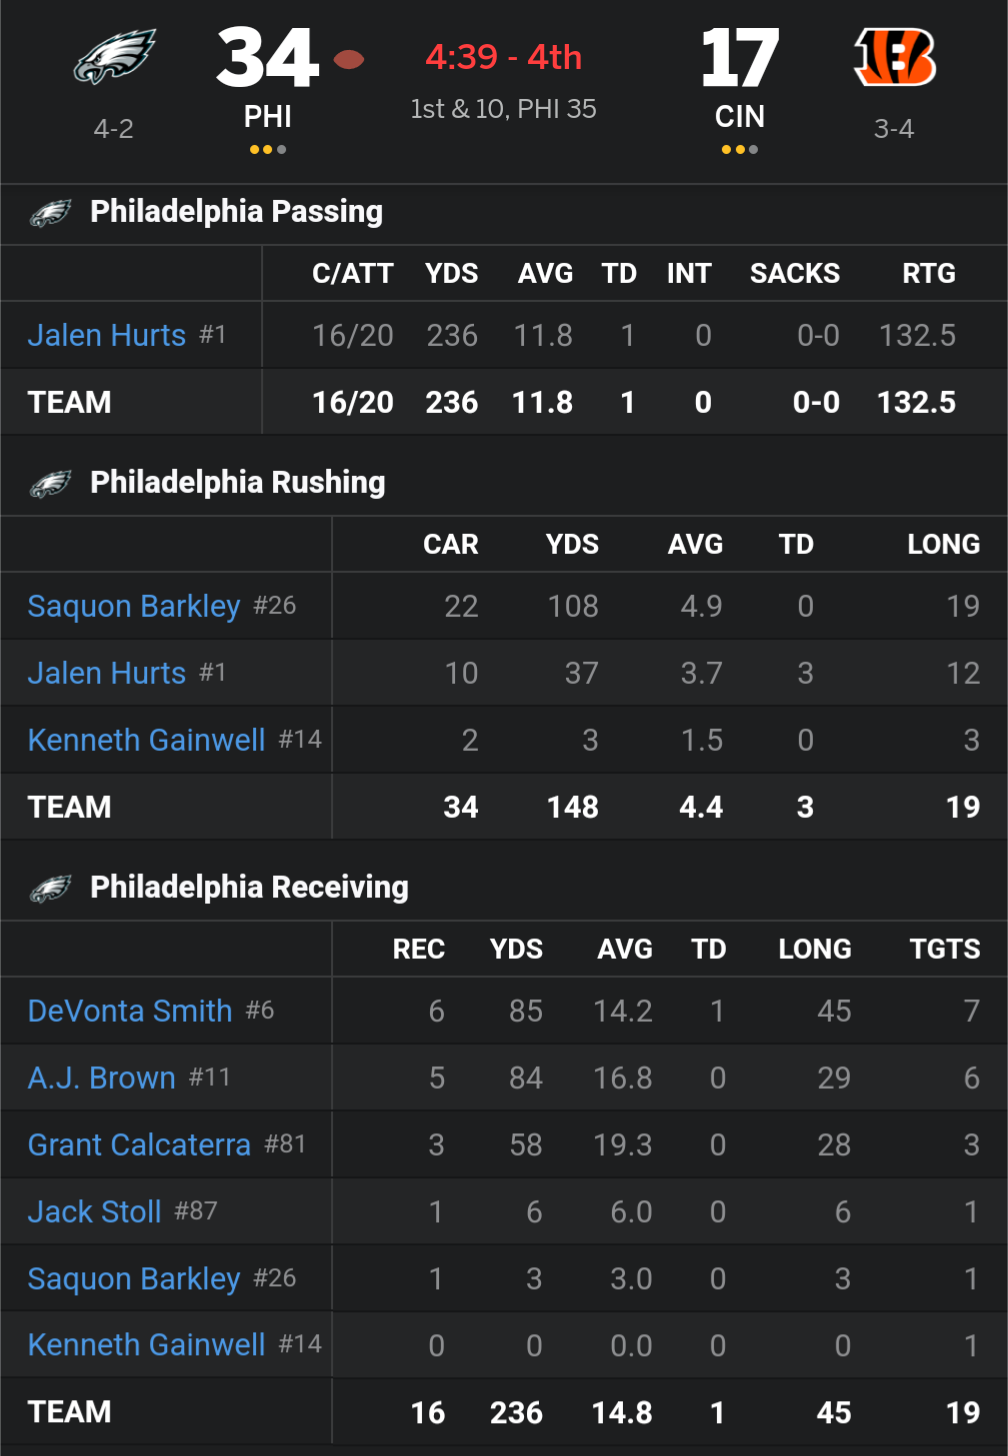Screen dimensions: 1008x1456
Task: Open Saquon Barkley rushing player link
Action: 134,606
